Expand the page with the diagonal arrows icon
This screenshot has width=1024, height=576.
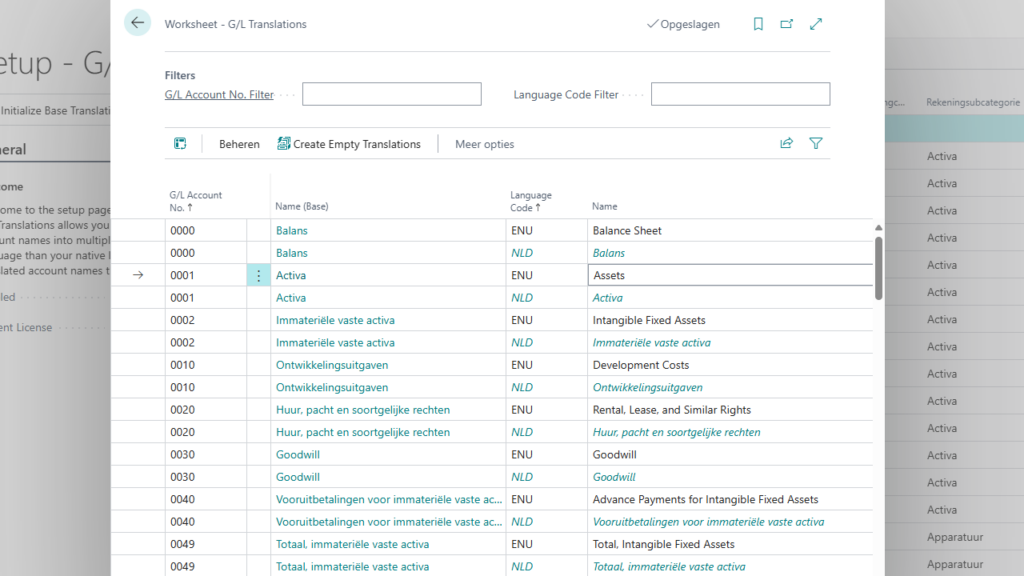(816, 24)
